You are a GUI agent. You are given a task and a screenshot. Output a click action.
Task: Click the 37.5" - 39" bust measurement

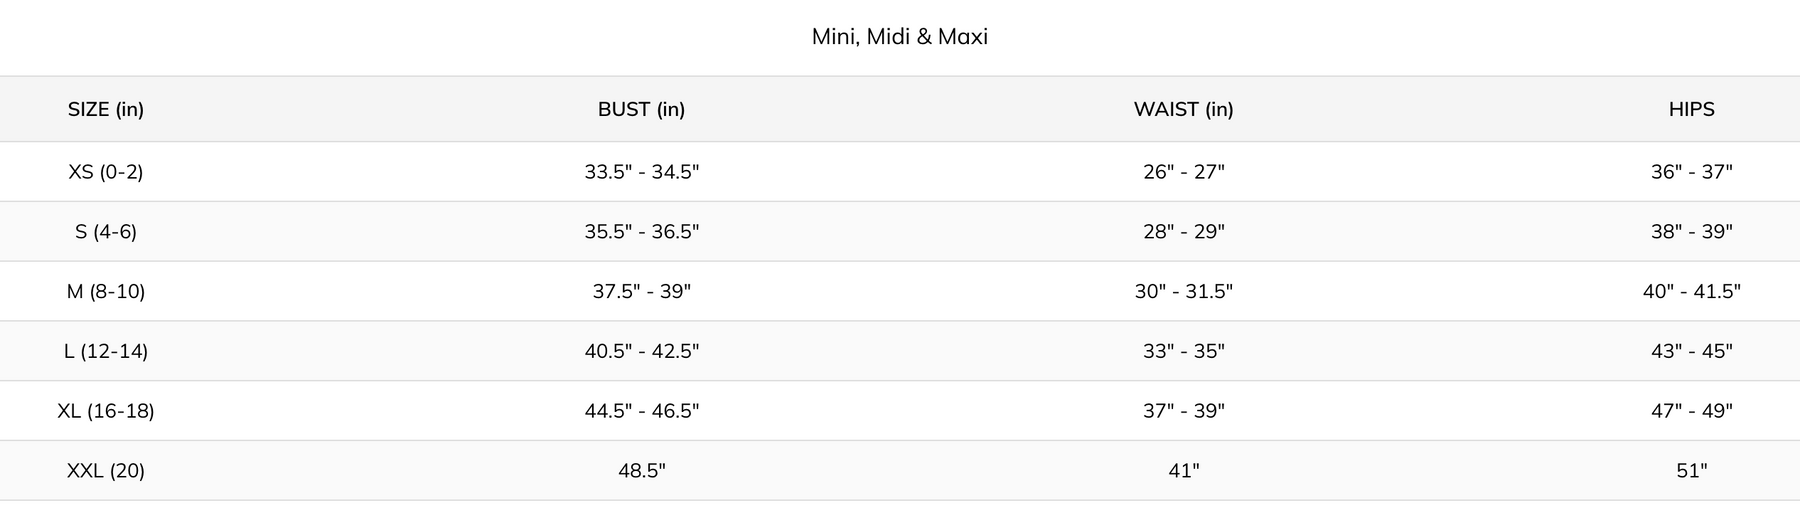[641, 292]
